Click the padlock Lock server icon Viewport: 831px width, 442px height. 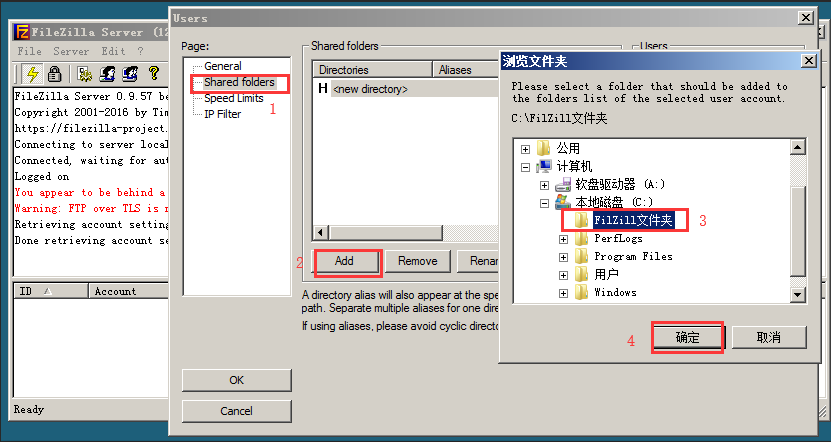click(54, 74)
